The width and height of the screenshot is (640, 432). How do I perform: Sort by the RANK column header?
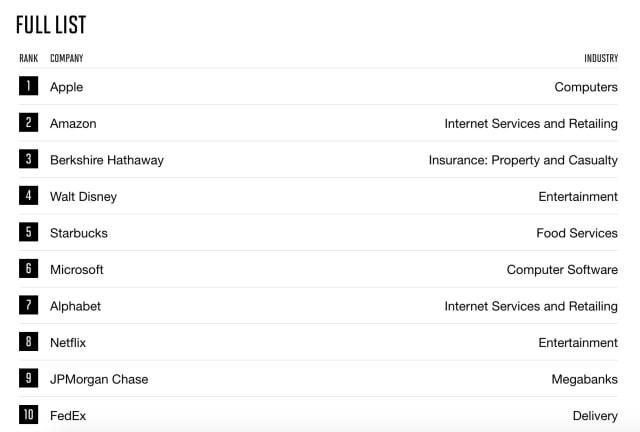[x=28, y=58]
